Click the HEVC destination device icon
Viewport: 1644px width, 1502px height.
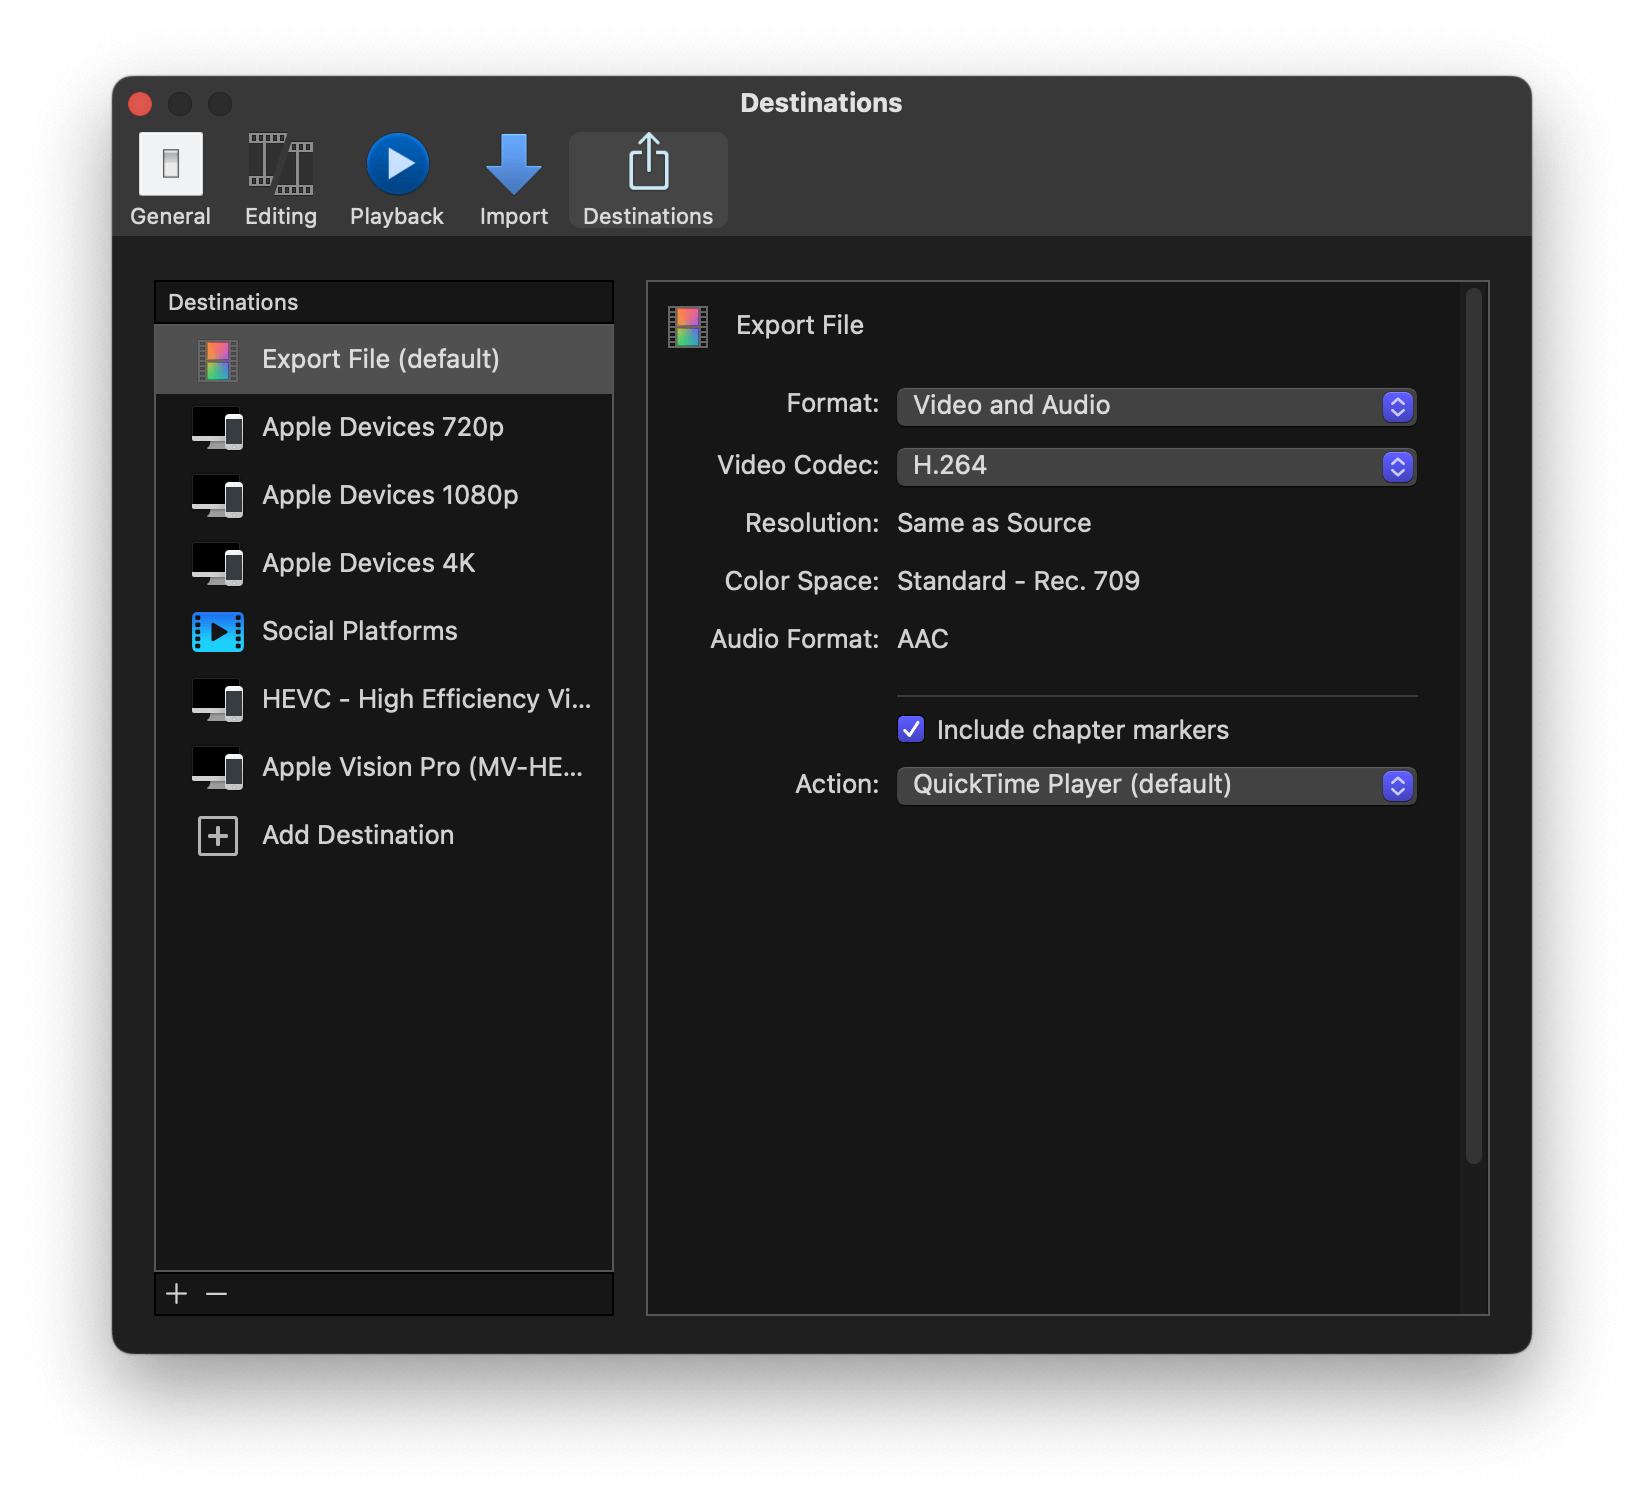(218, 700)
